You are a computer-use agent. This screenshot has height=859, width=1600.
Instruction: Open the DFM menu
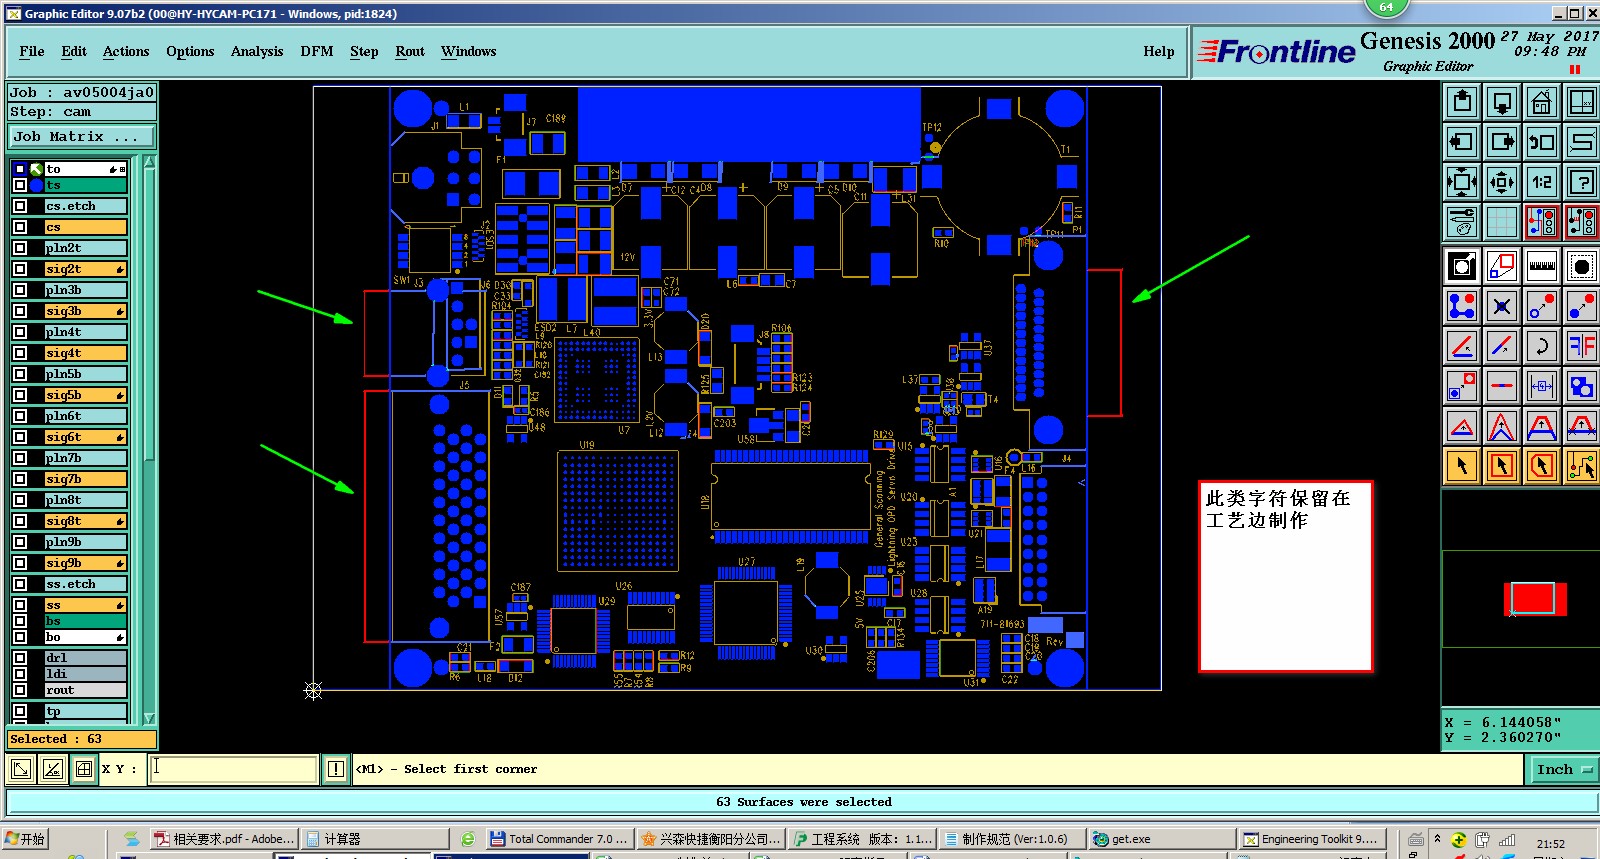pos(317,51)
